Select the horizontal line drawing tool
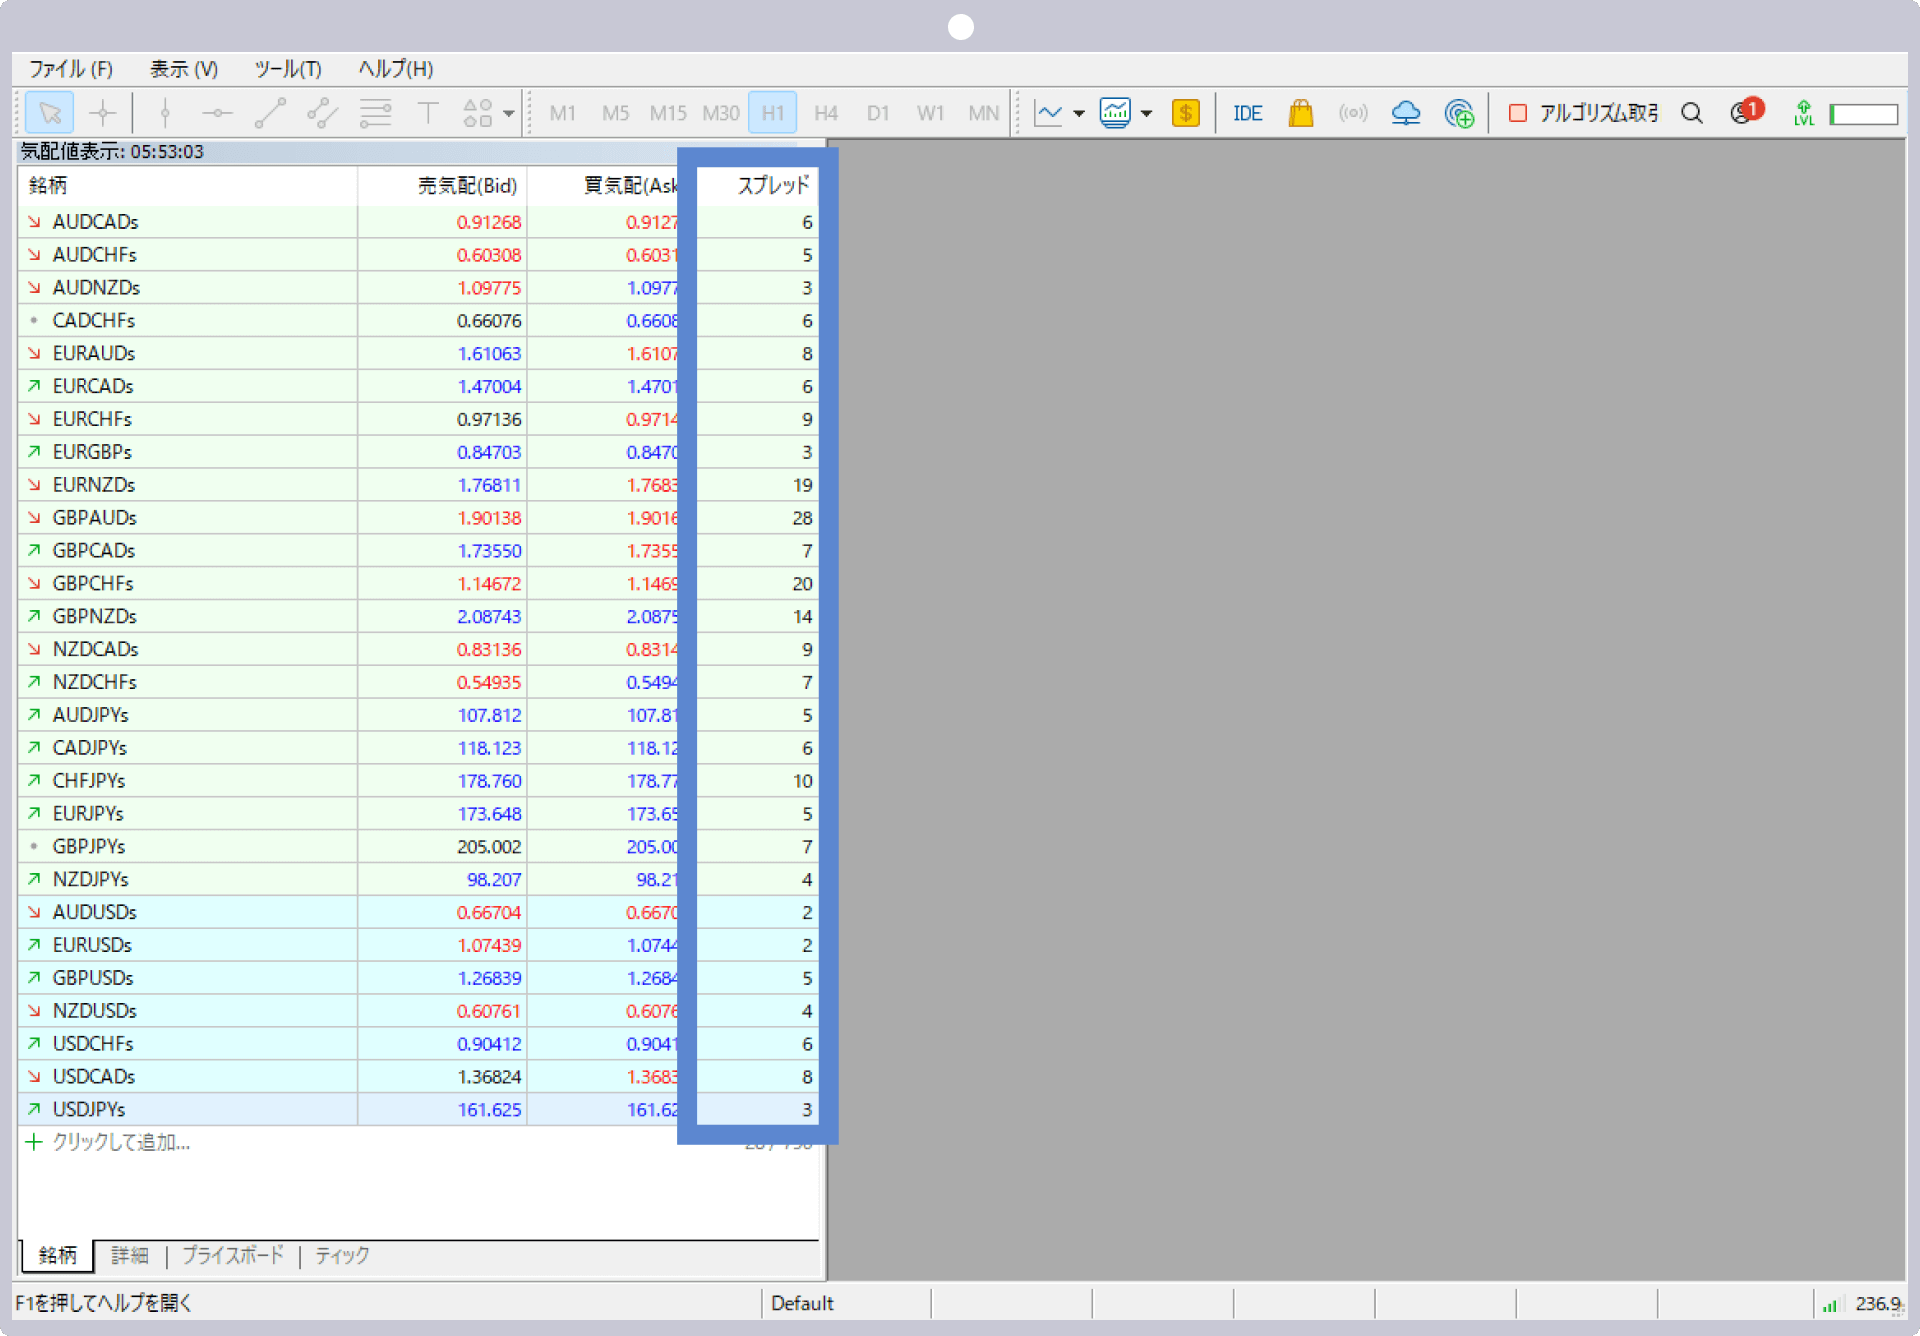 (x=217, y=113)
